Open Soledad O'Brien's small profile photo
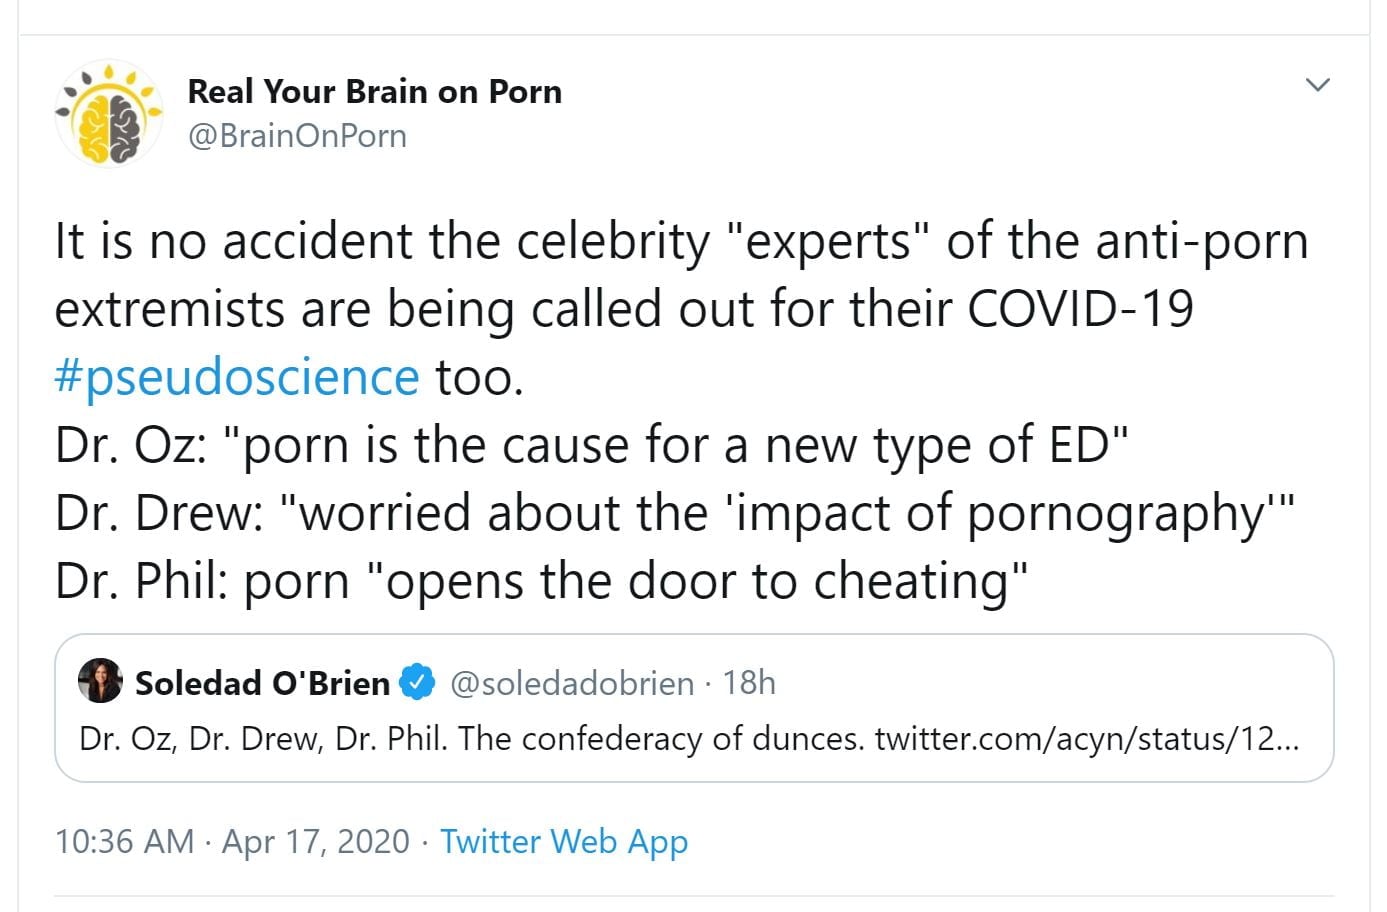The width and height of the screenshot is (1387, 912). (x=100, y=682)
